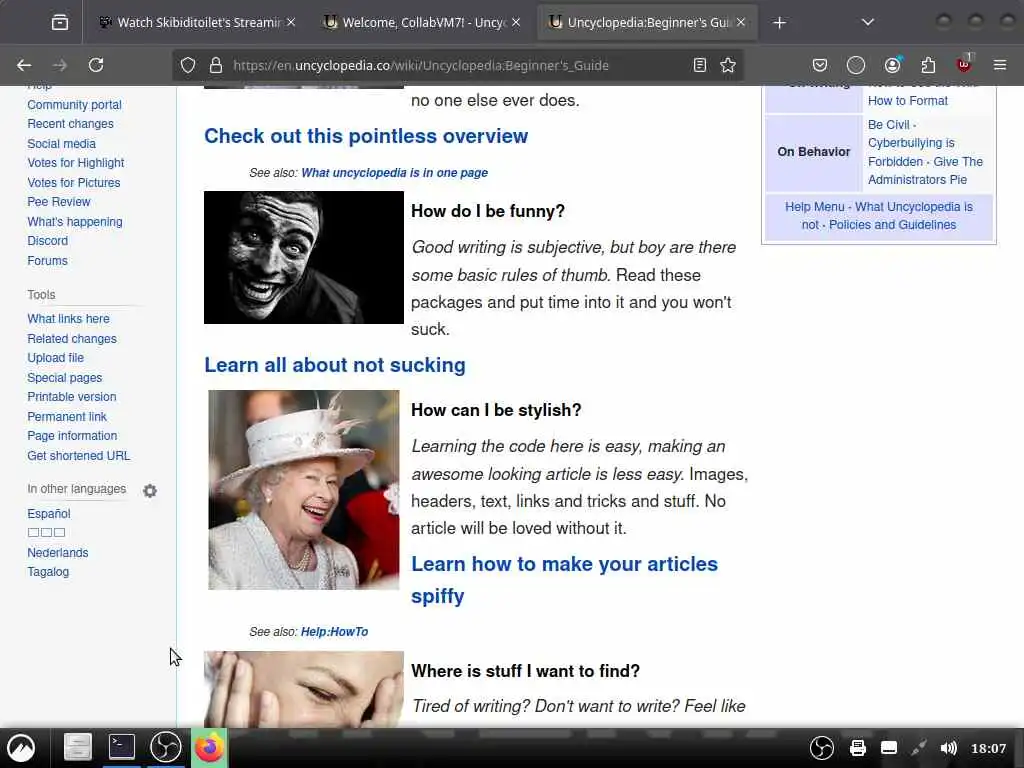Close the Uncyclopedia:Beginner's Guide tab

click(x=741, y=22)
